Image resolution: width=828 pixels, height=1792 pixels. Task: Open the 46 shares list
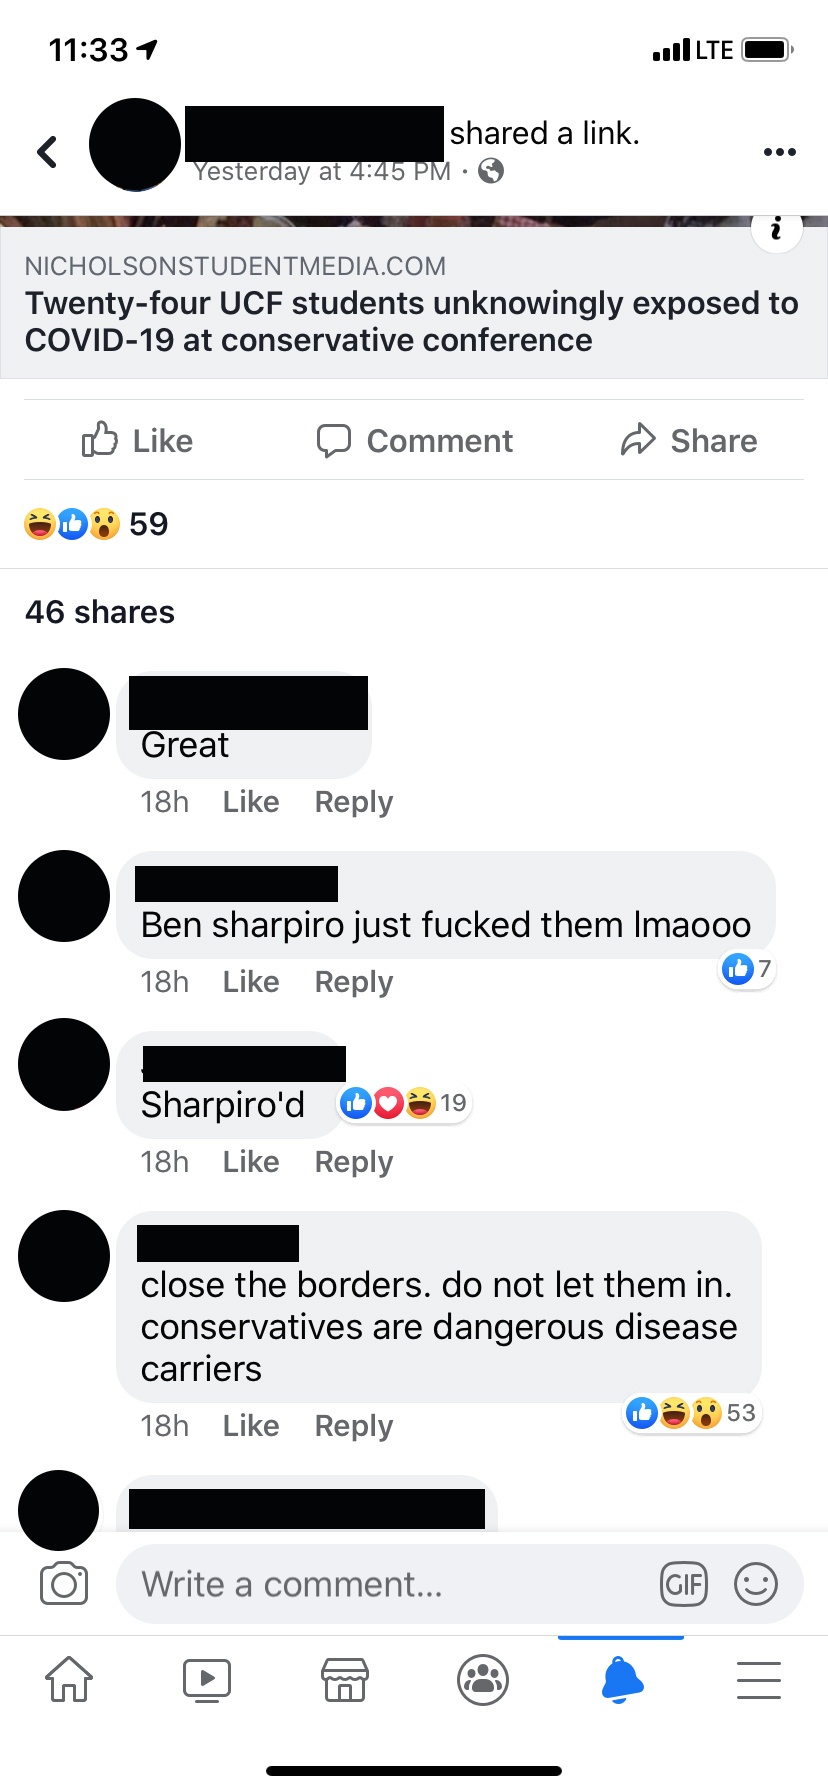[x=100, y=611]
